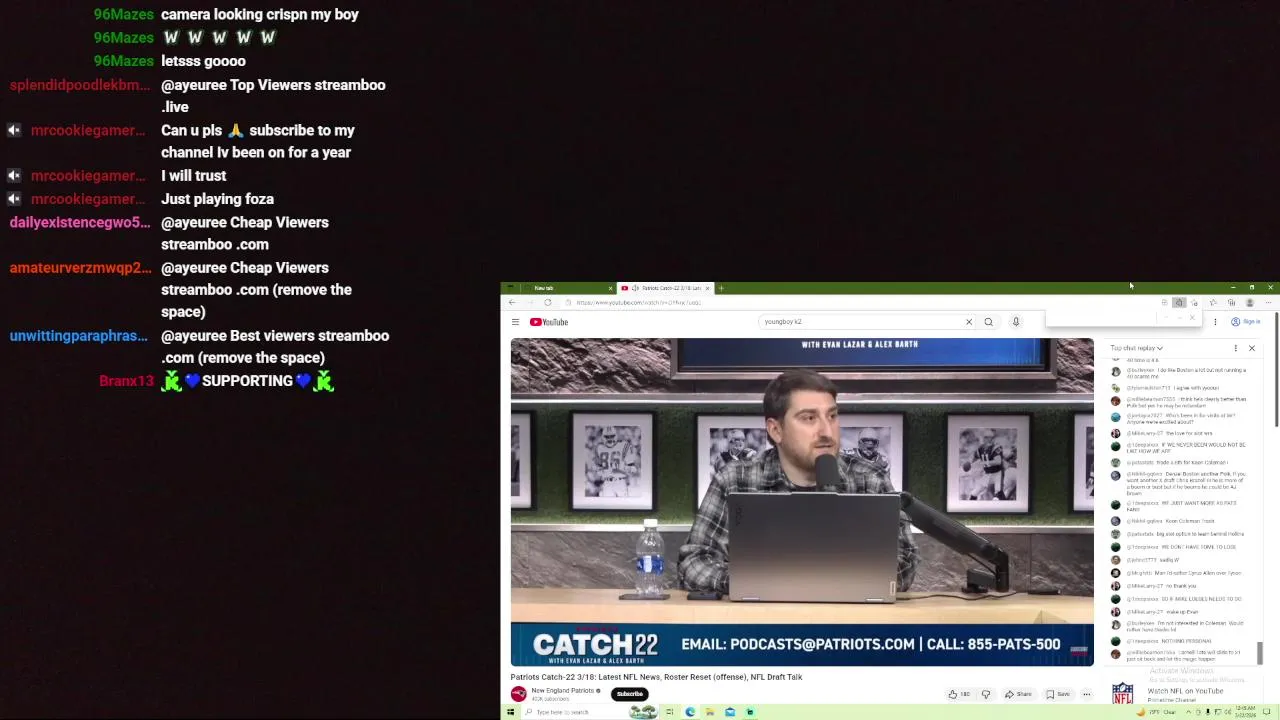This screenshot has height=720, width=1280.
Task: Click the Catch-22 video player
Action: pos(802,502)
